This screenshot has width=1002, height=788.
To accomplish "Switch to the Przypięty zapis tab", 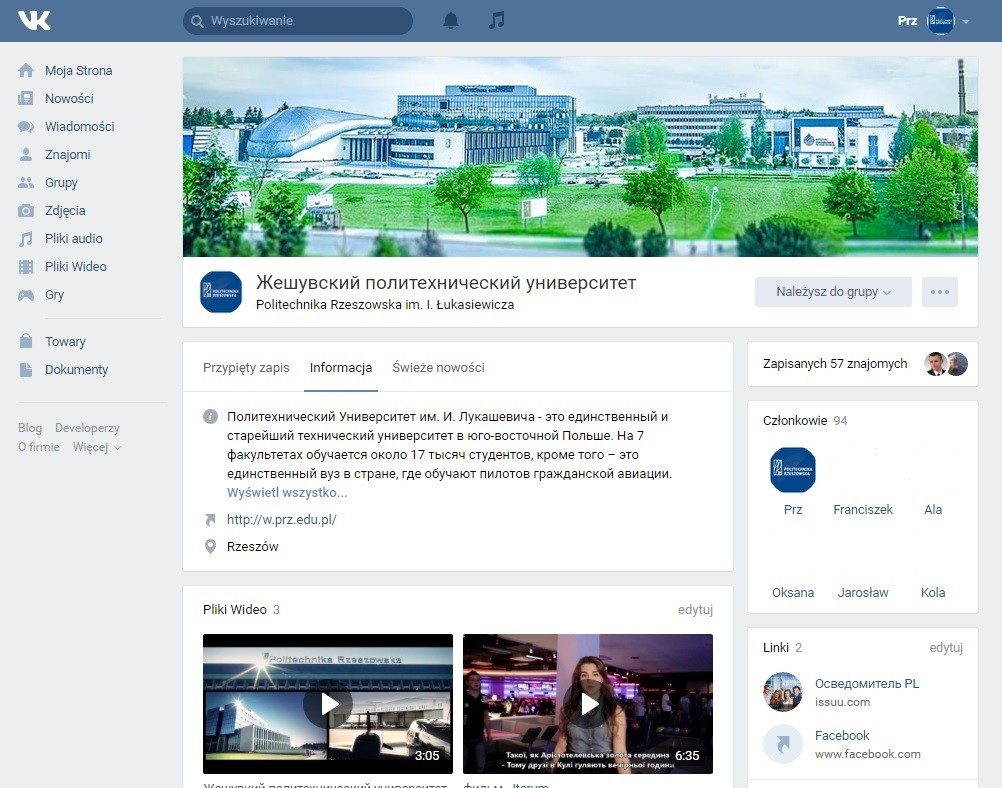I will click(x=246, y=368).
